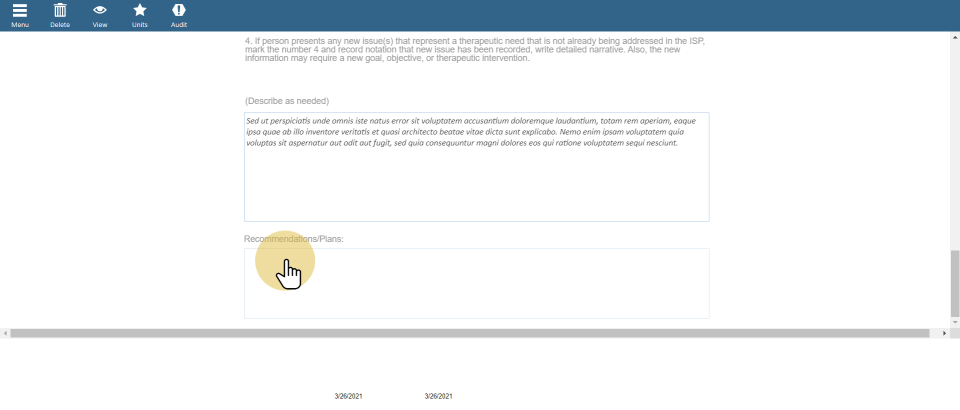Viewport: 960px width, 410px height.
Task: Click the horizontal scrollbar thumb
Action: pos(470,332)
